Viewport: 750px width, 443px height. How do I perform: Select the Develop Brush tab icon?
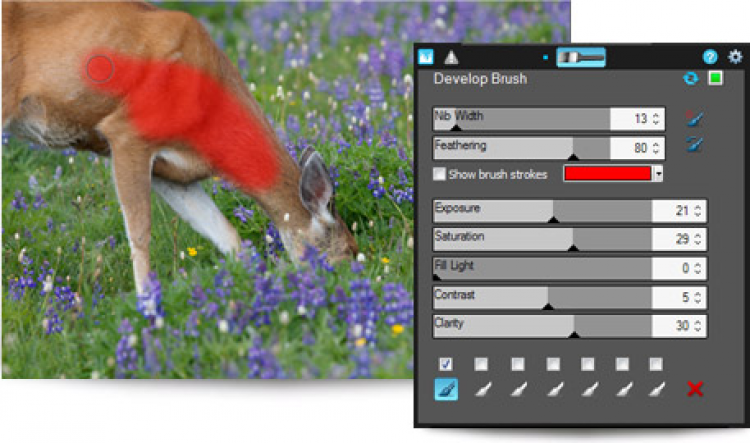(426, 57)
